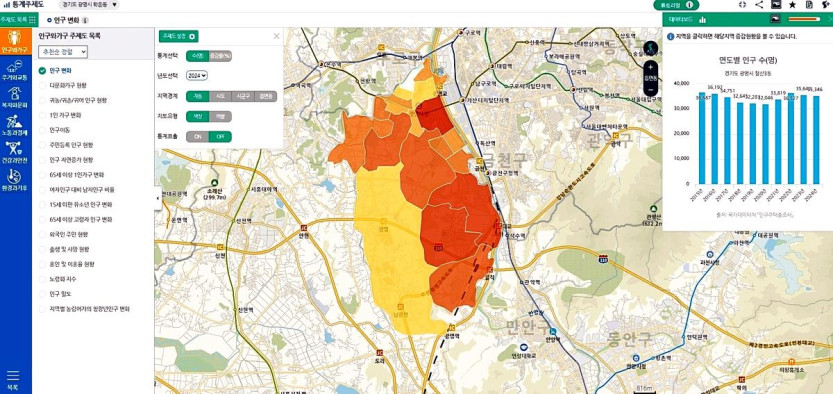Click the image icon on the 데이터보드 header
This screenshot has height=394, width=833.
pyautogui.click(x=775, y=19)
